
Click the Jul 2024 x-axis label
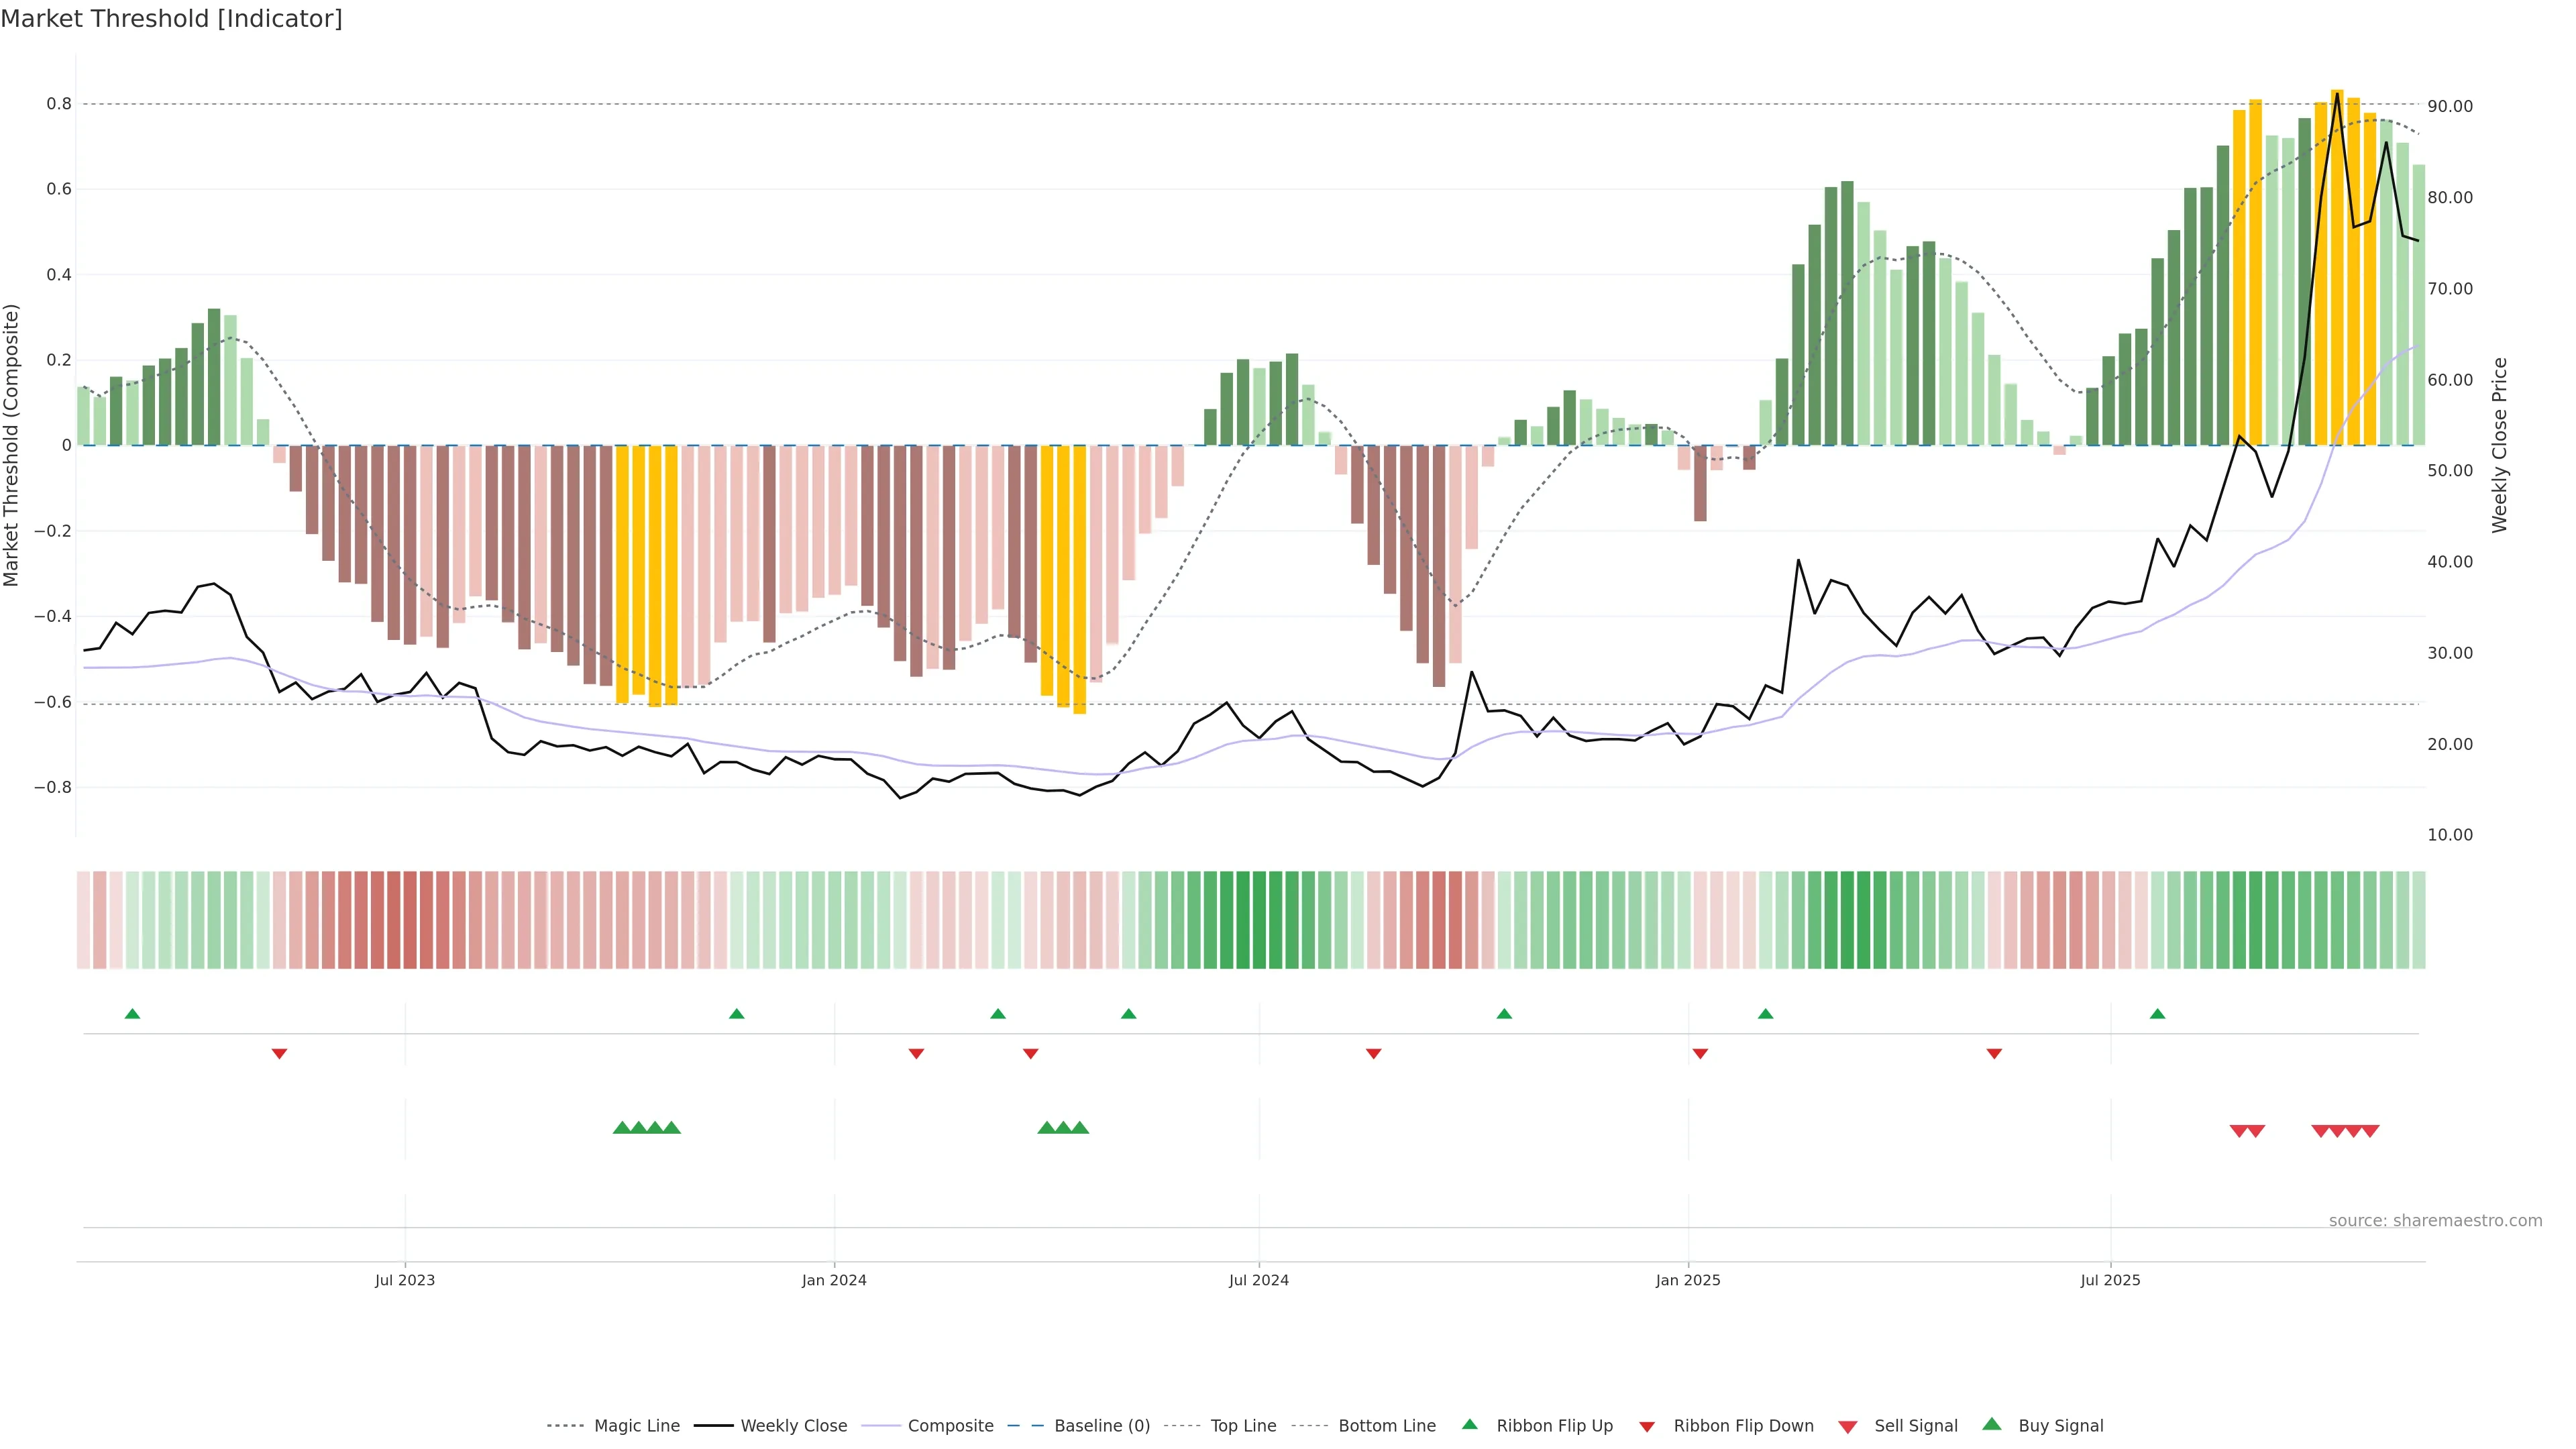pos(1258,1280)
